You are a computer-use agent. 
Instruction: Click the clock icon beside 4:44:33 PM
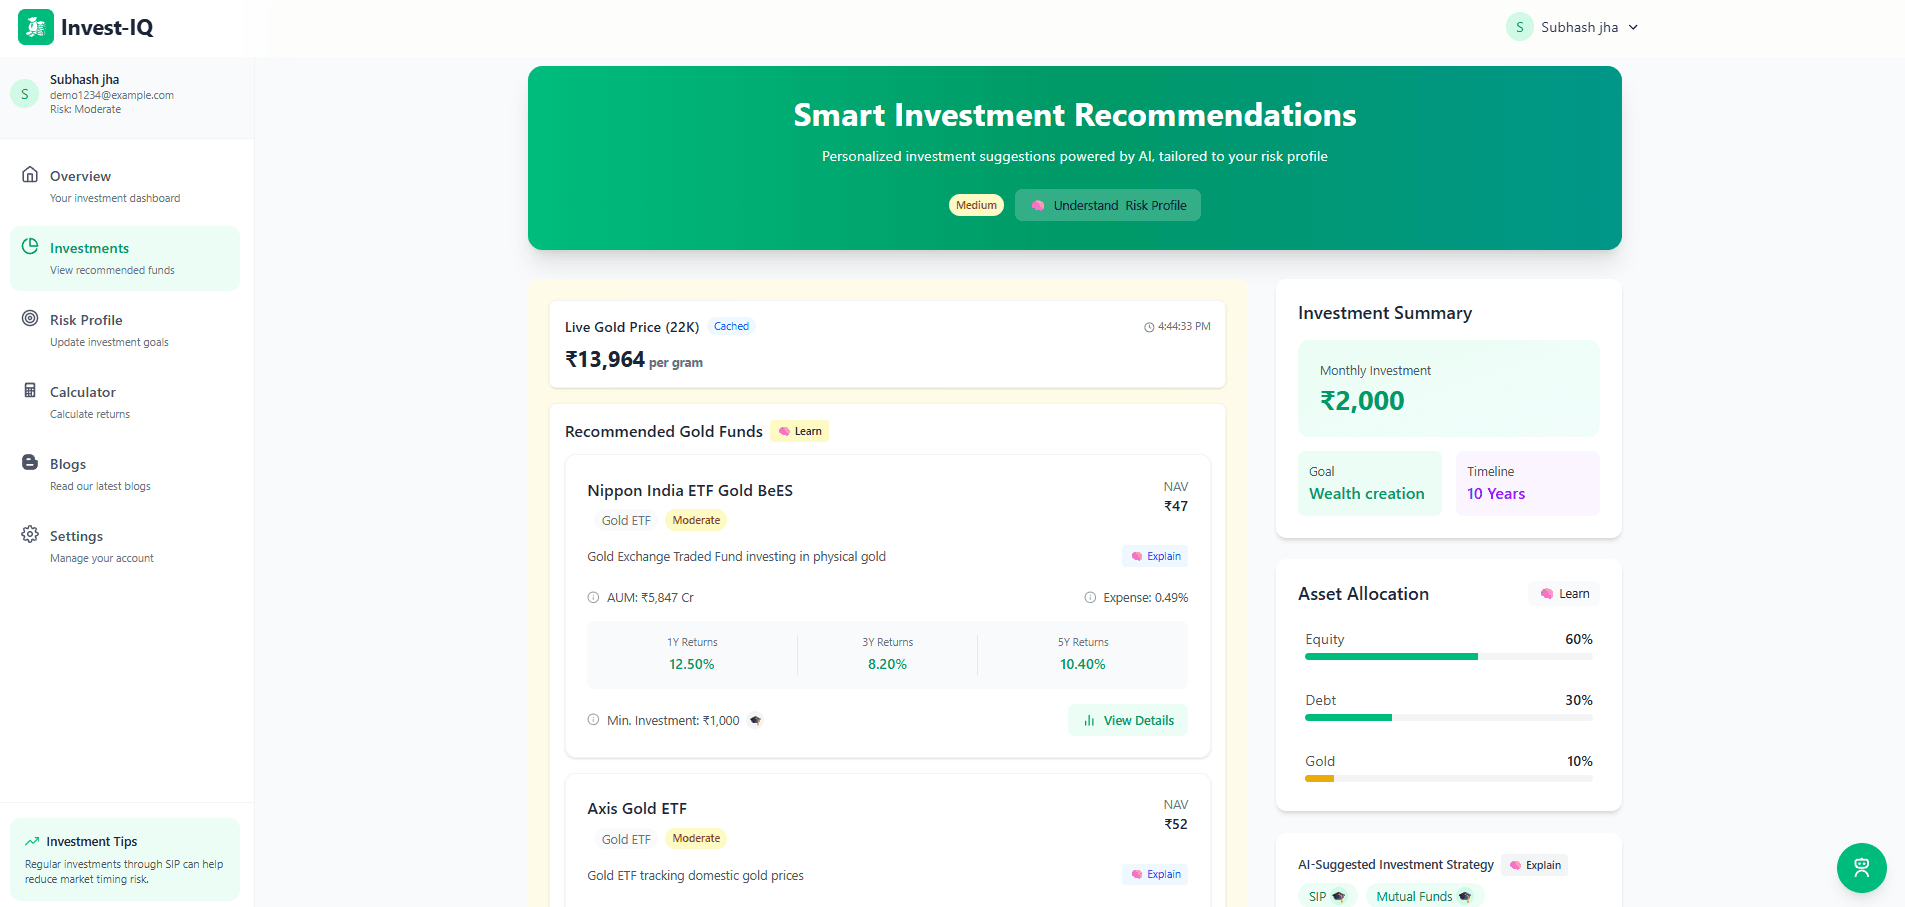(1149, 327)
